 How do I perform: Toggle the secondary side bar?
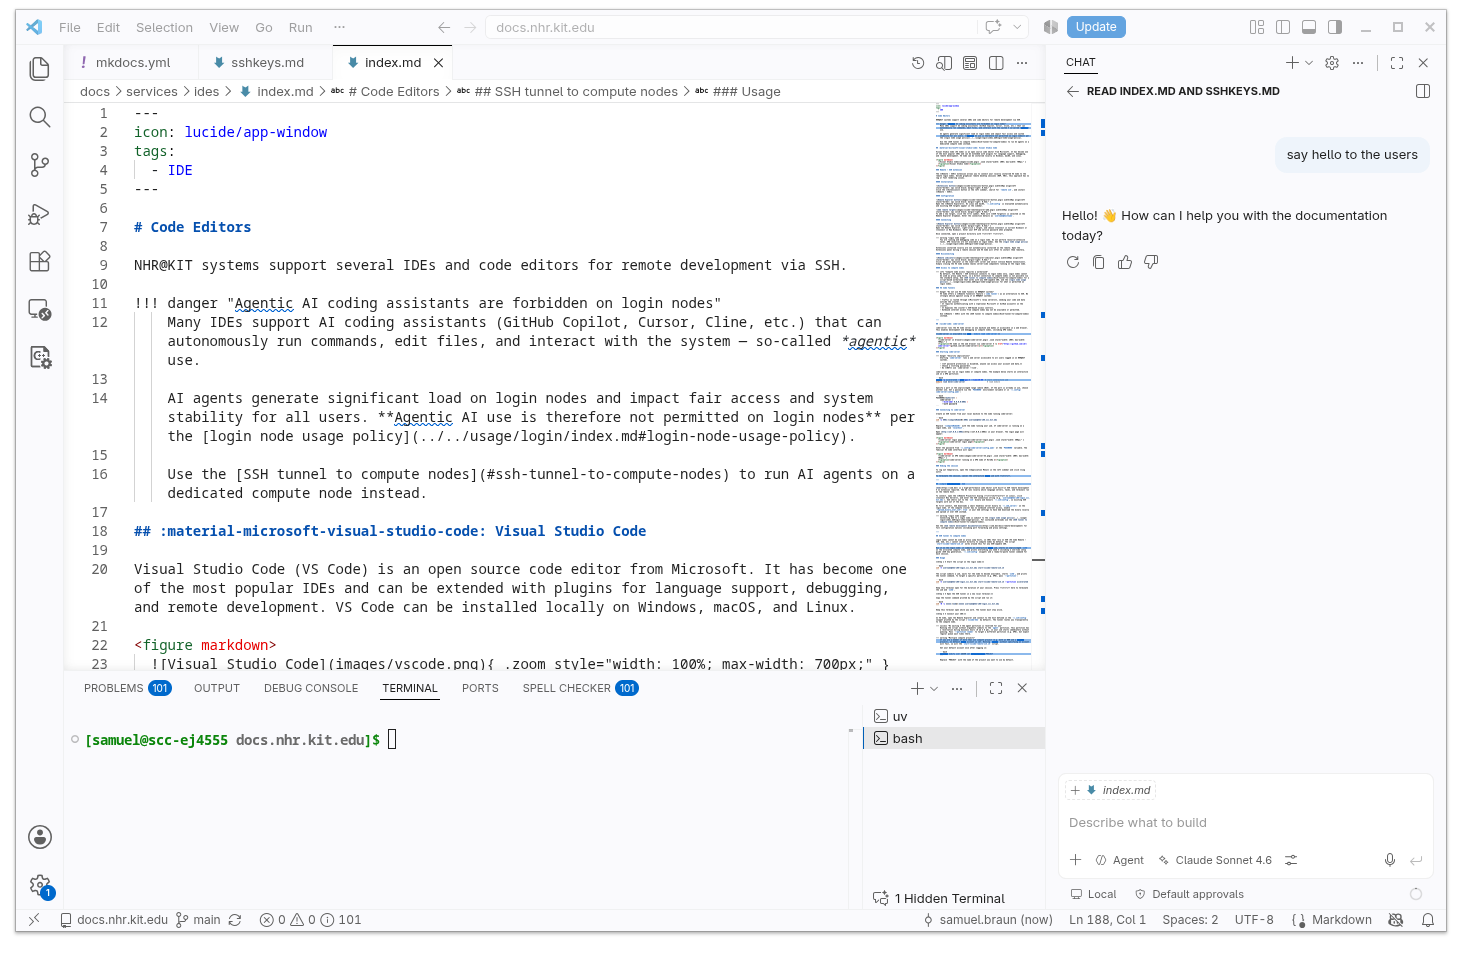coord(1335,27)
